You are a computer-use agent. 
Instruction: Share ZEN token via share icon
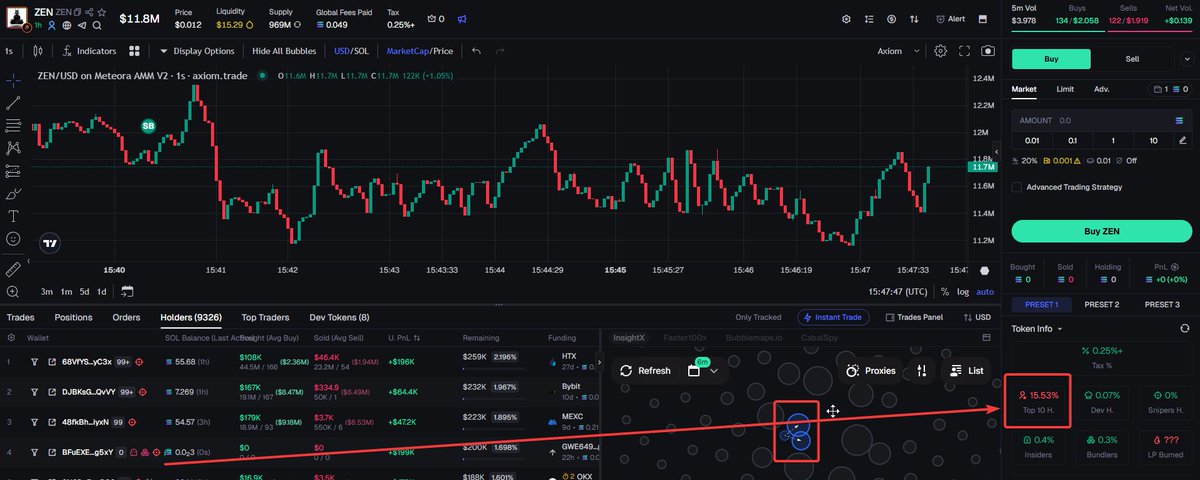coord(90,12)
